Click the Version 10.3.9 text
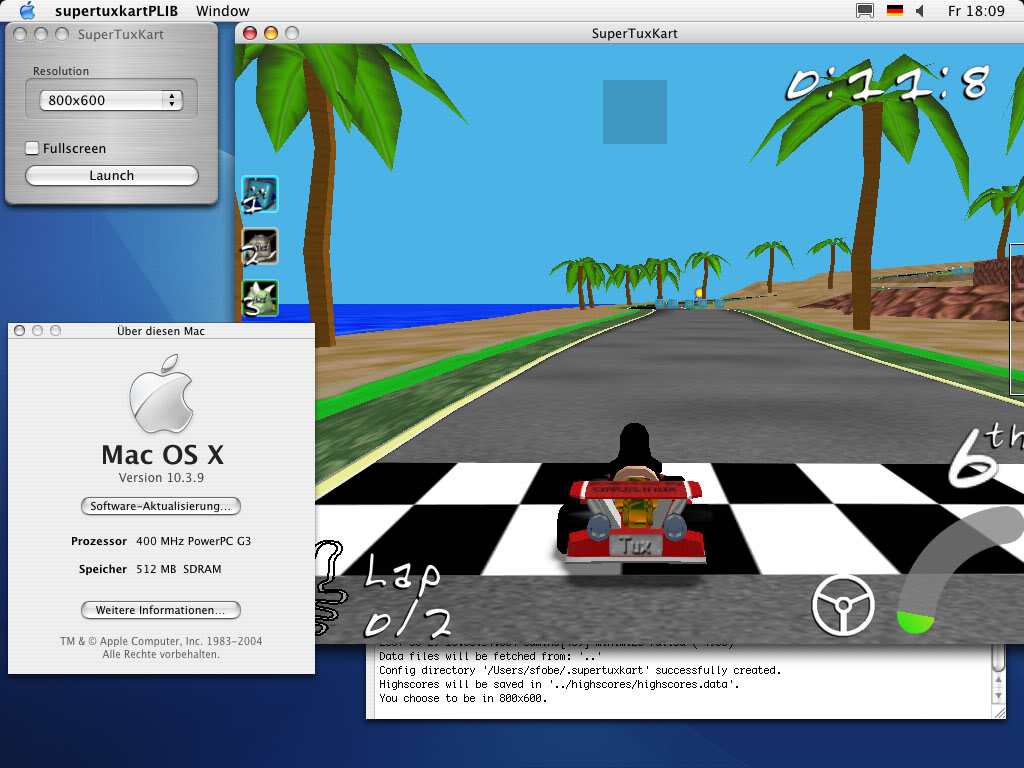The height and width of the screenshot is (768, 1024). [161, 477]
